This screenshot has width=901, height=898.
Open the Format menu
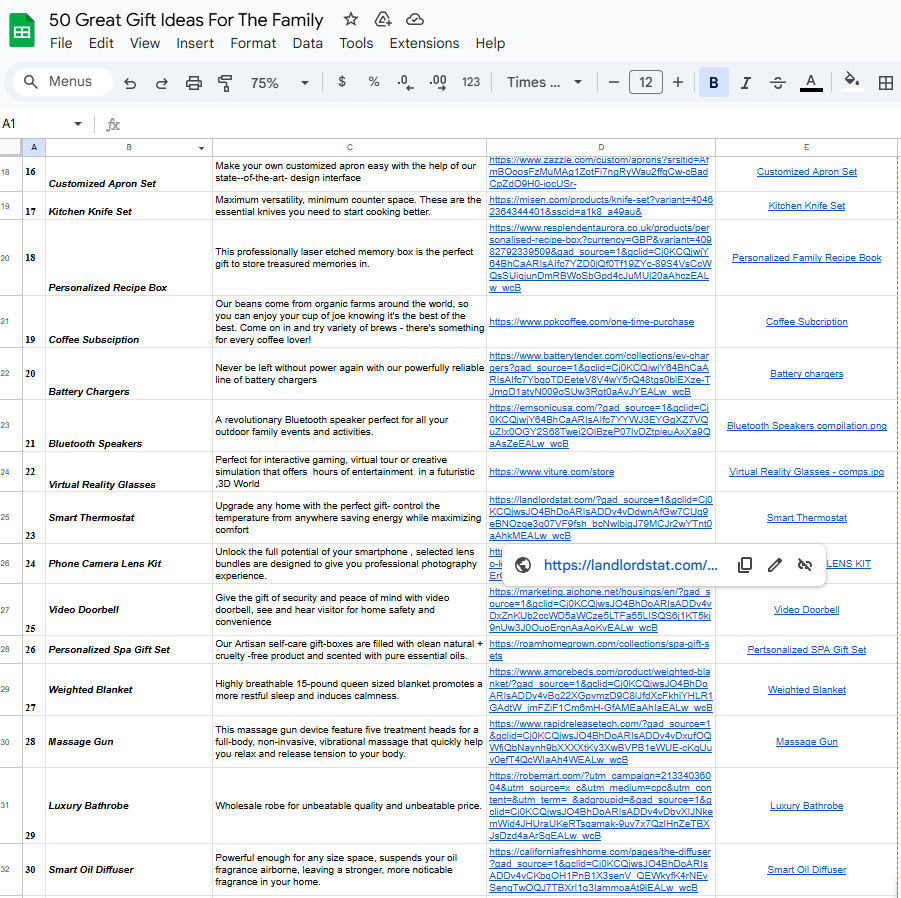point(253,43)
